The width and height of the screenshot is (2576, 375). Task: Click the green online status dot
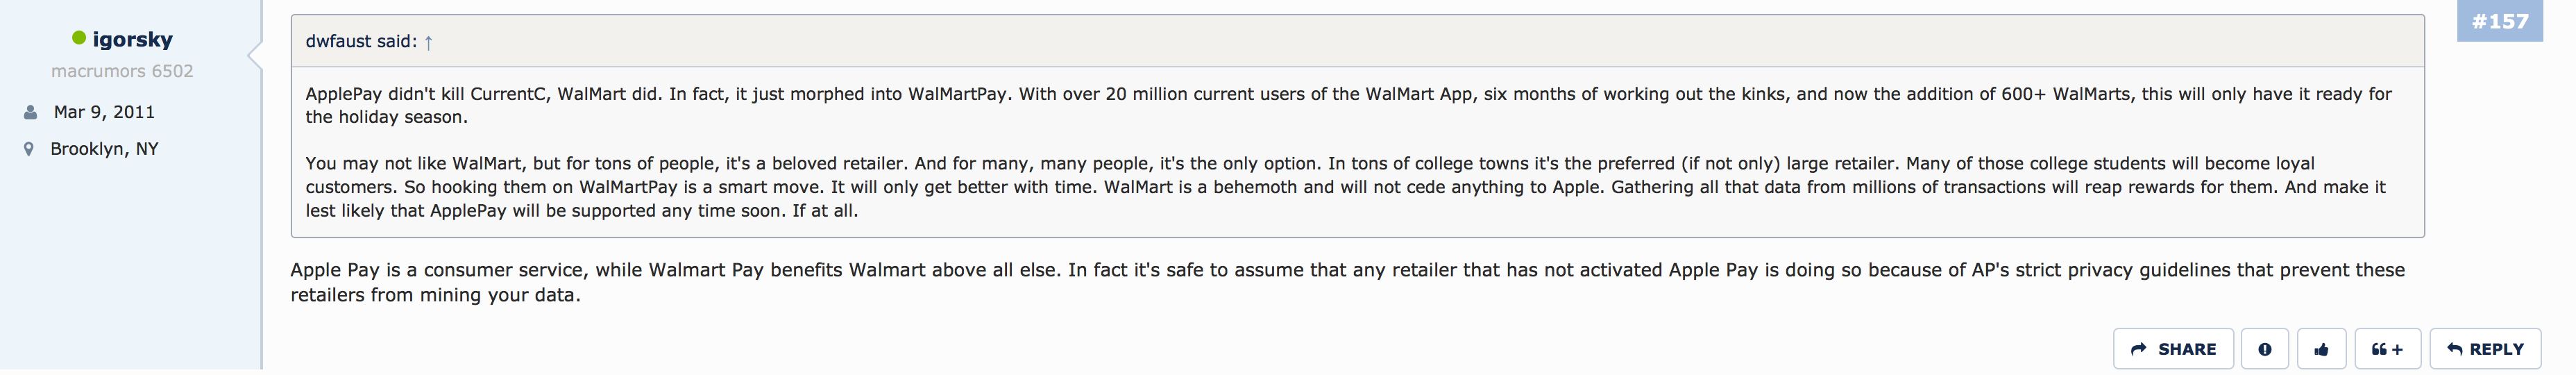[79, 38]
